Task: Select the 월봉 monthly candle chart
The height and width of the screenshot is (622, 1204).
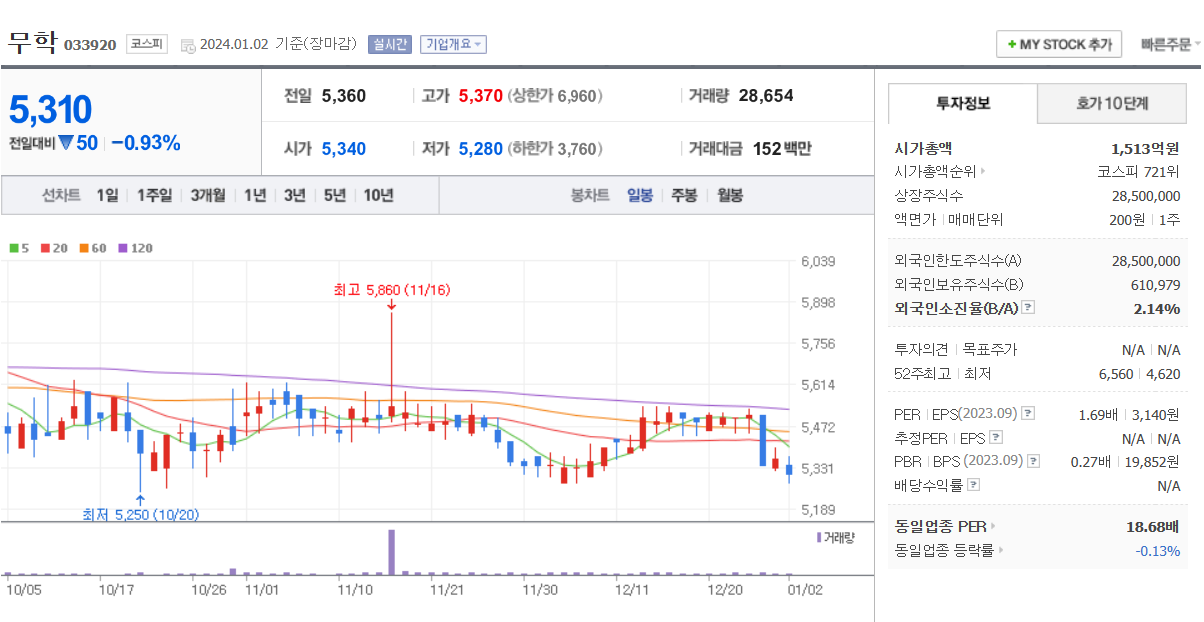Action: (x=730, y=195)
